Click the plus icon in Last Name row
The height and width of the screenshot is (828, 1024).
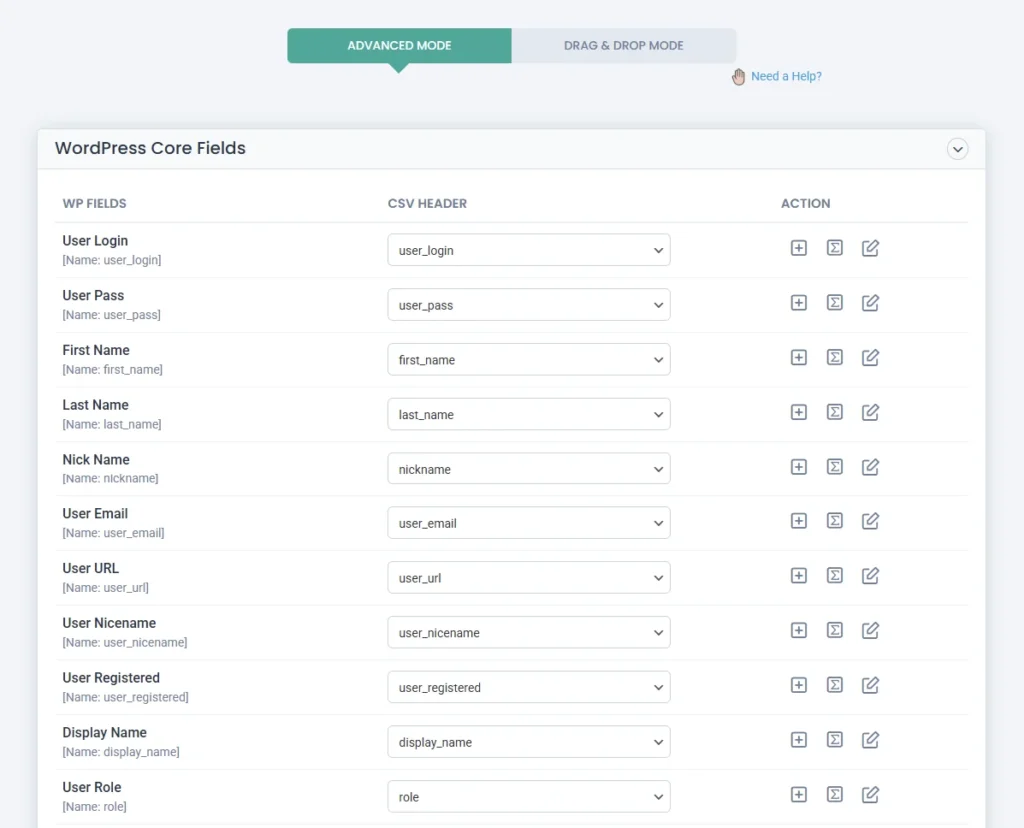click(x=798, y=412)
